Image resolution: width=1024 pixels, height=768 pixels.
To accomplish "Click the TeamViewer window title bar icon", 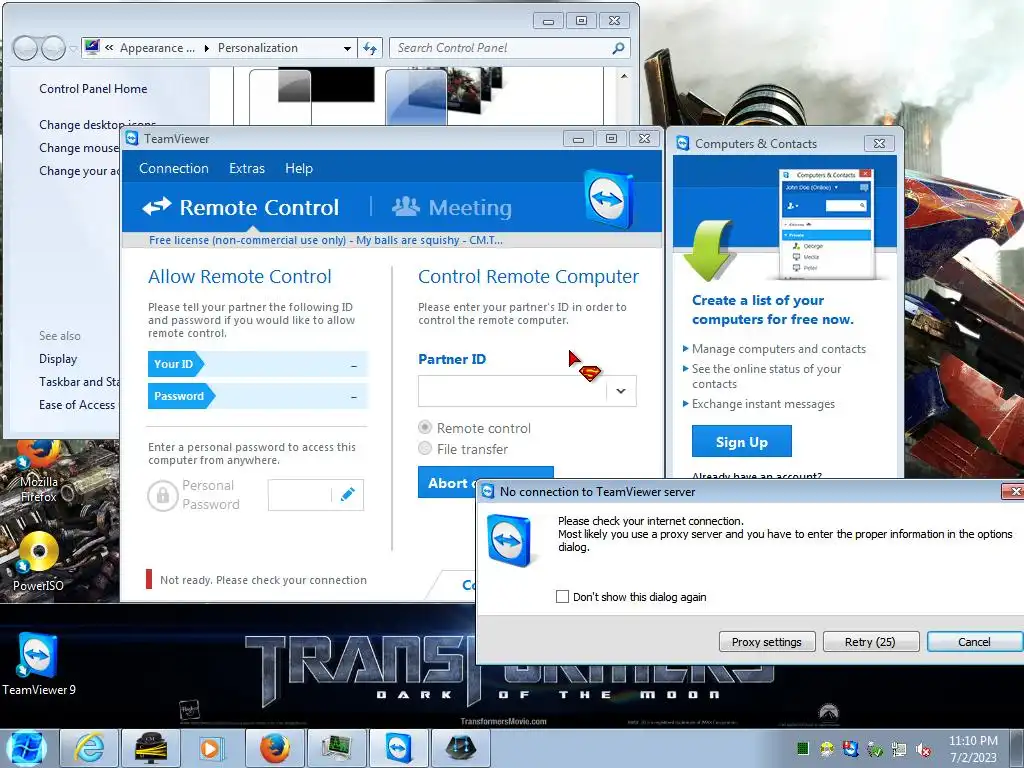I will [132, 138].
